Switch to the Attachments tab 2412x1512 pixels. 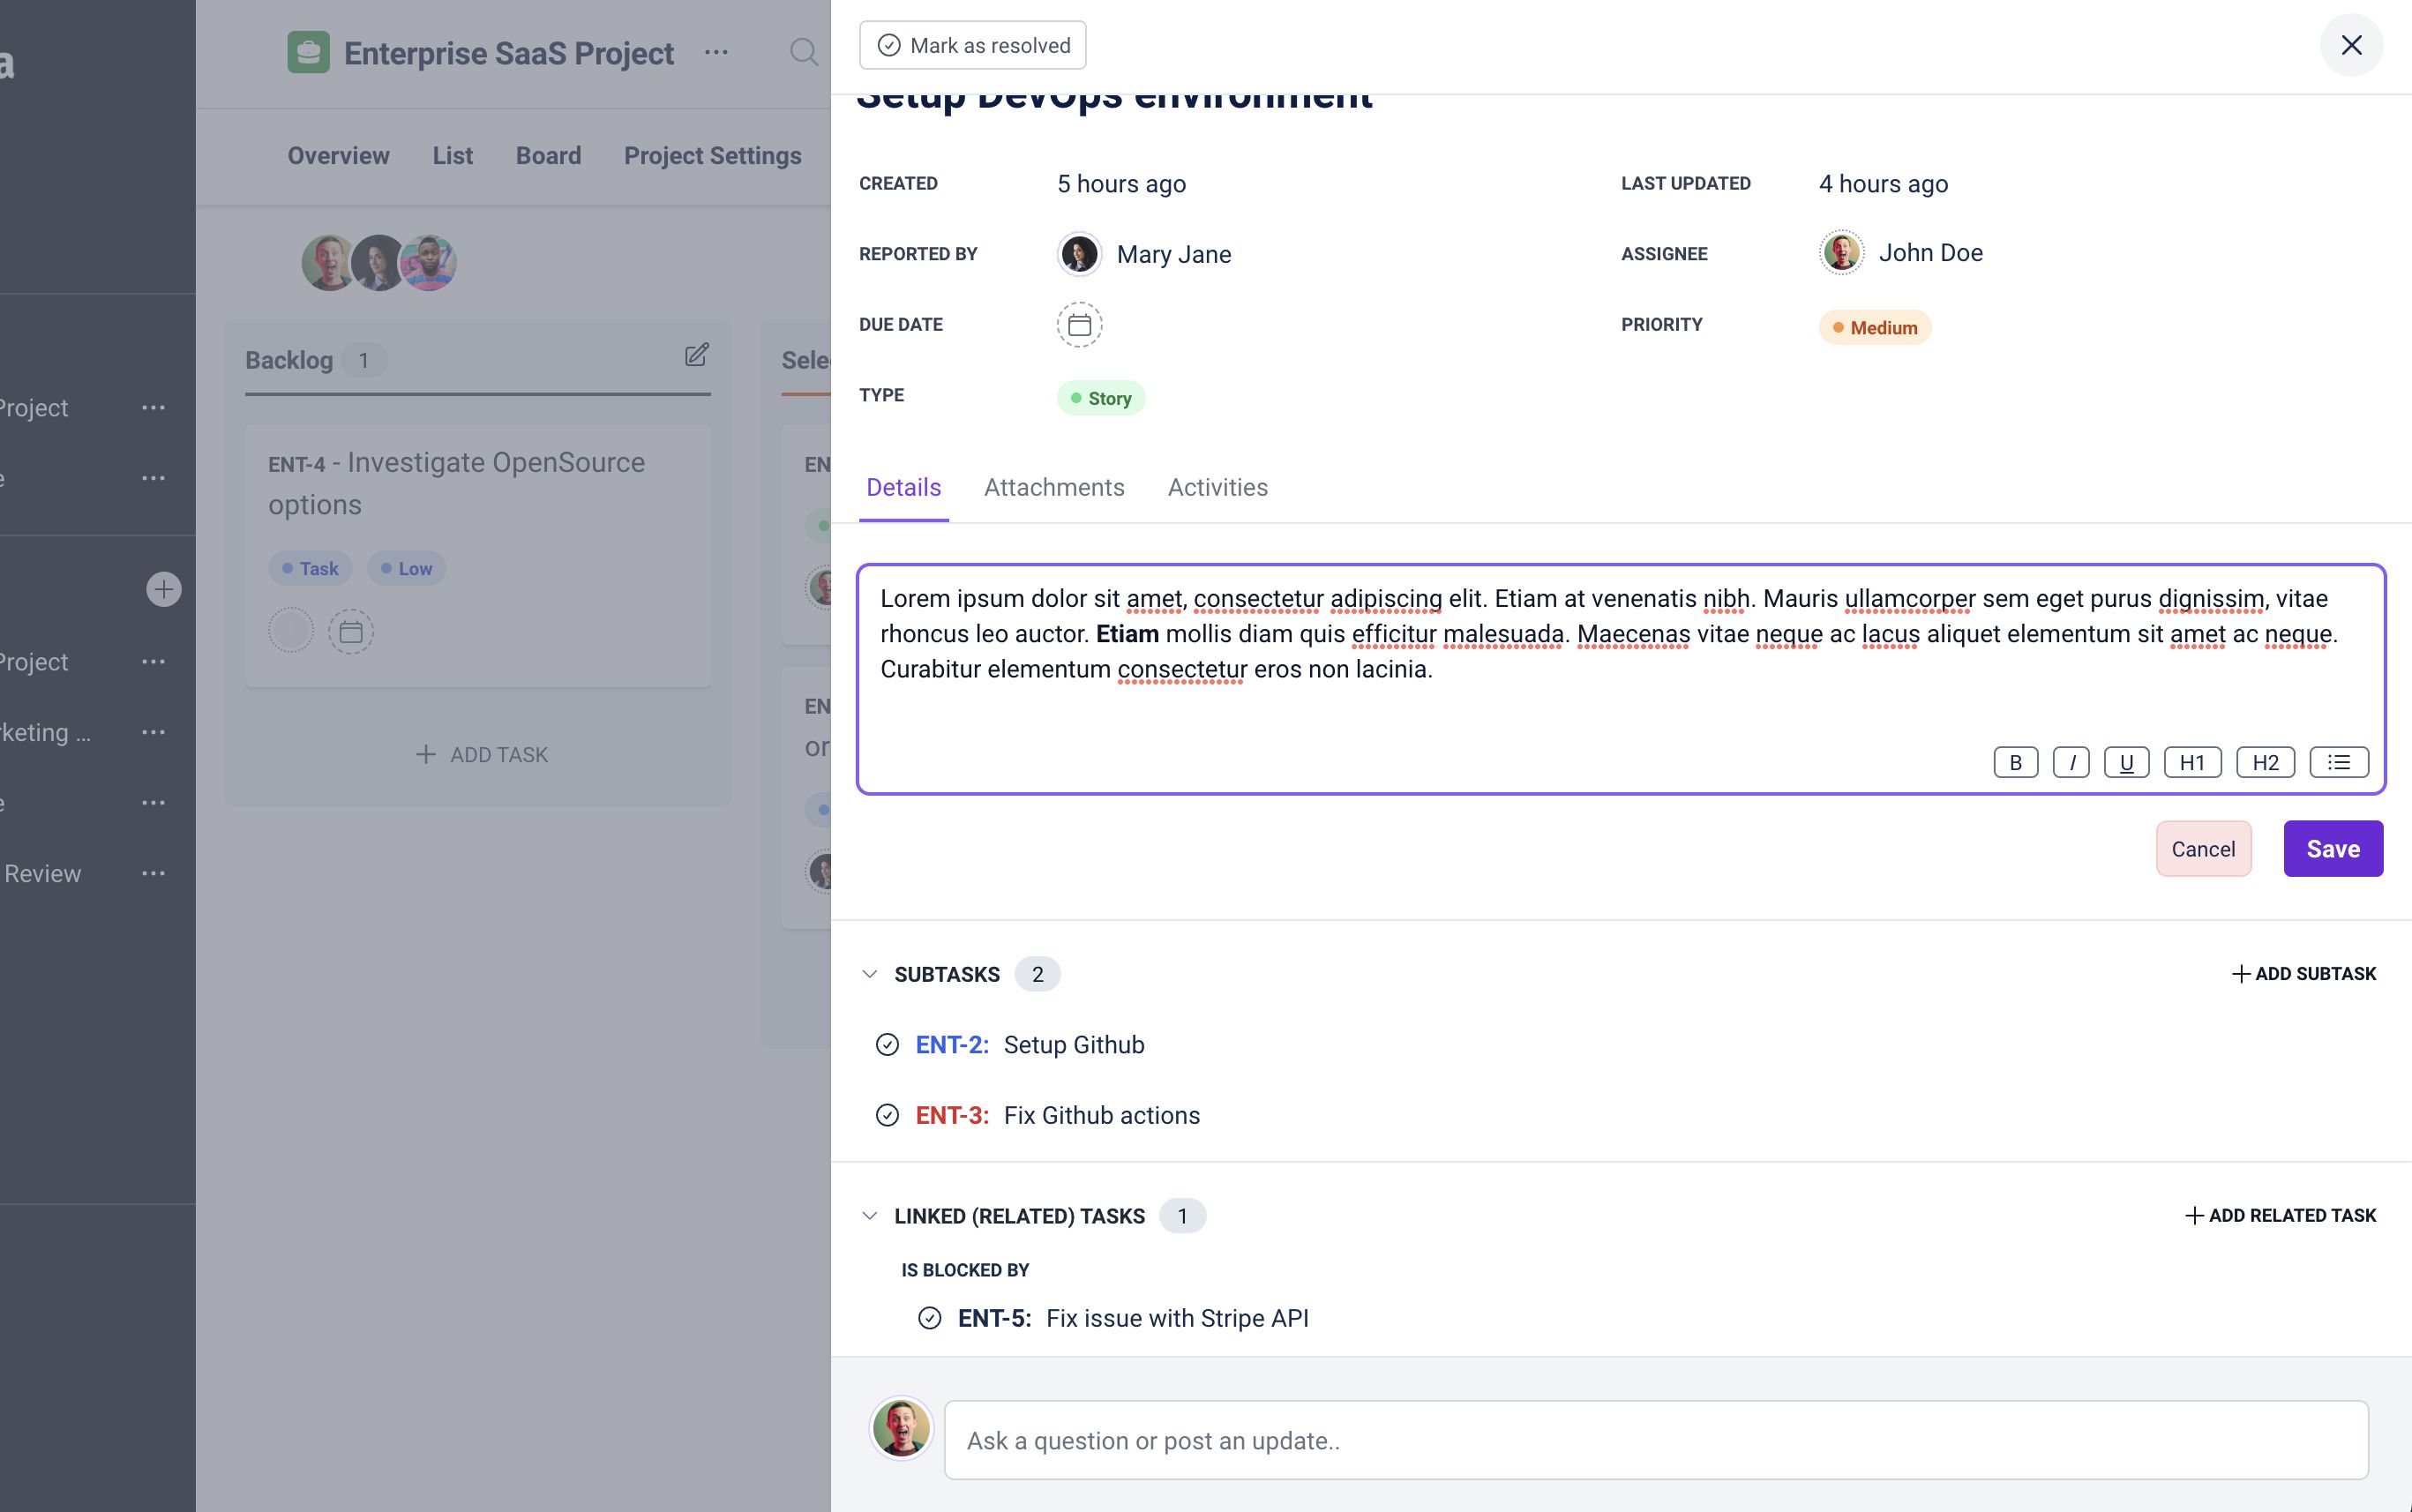pos(1054,487)
